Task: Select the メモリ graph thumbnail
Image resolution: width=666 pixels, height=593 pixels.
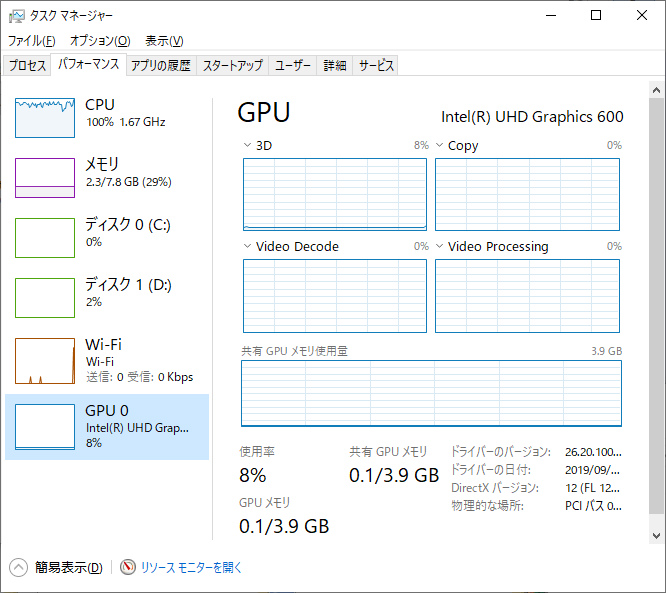Action: 45,178
